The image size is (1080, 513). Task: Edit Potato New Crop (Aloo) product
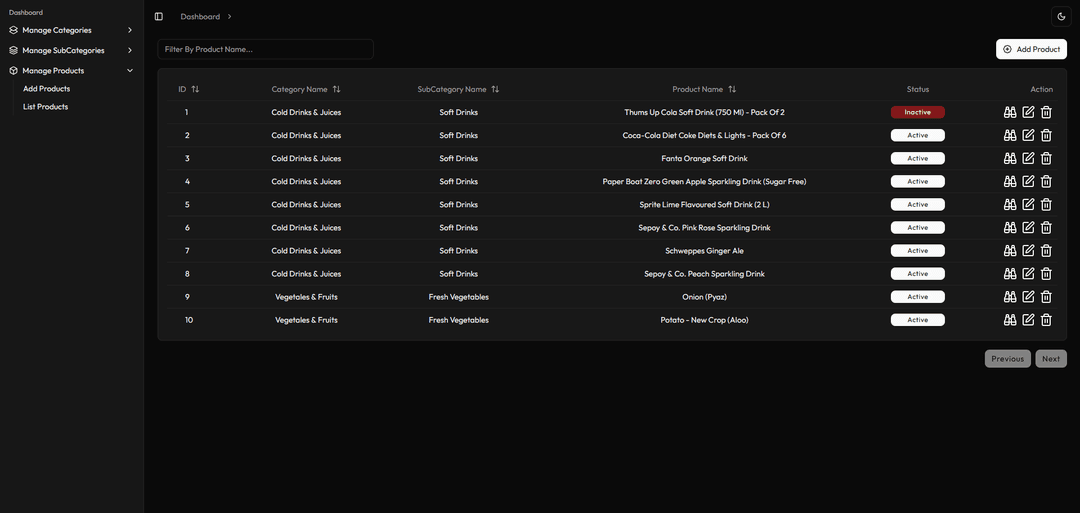(1028, 320)
